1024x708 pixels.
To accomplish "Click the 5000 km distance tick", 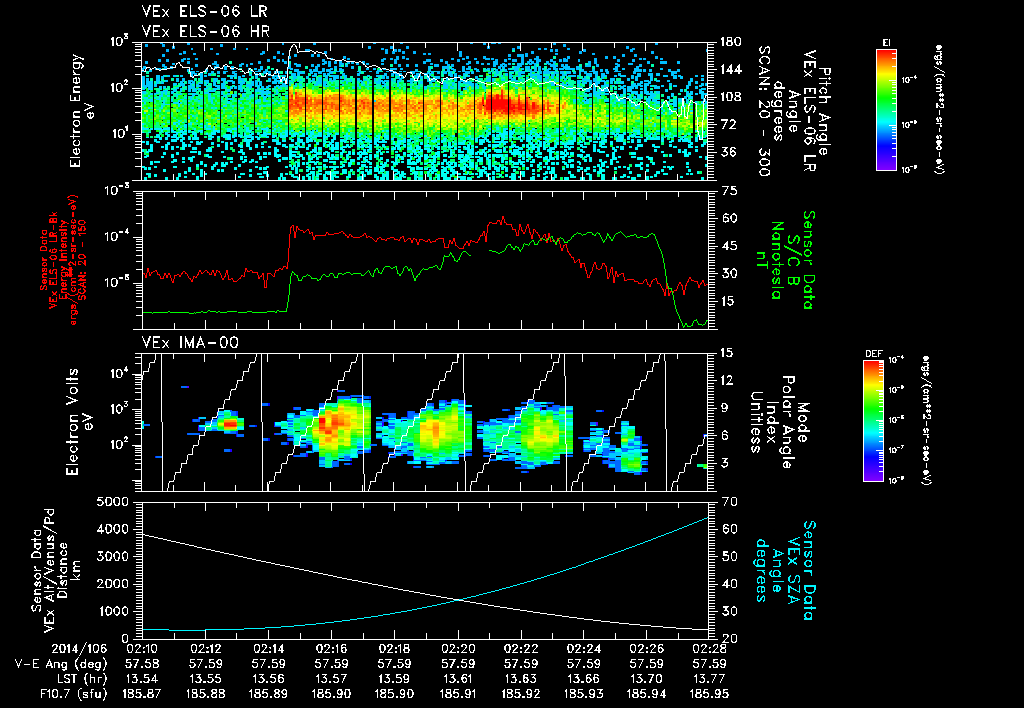I will 112,502.
